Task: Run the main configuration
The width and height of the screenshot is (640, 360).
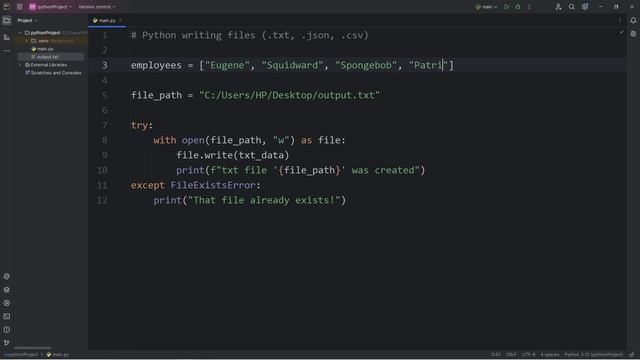Action: (507, 7)
